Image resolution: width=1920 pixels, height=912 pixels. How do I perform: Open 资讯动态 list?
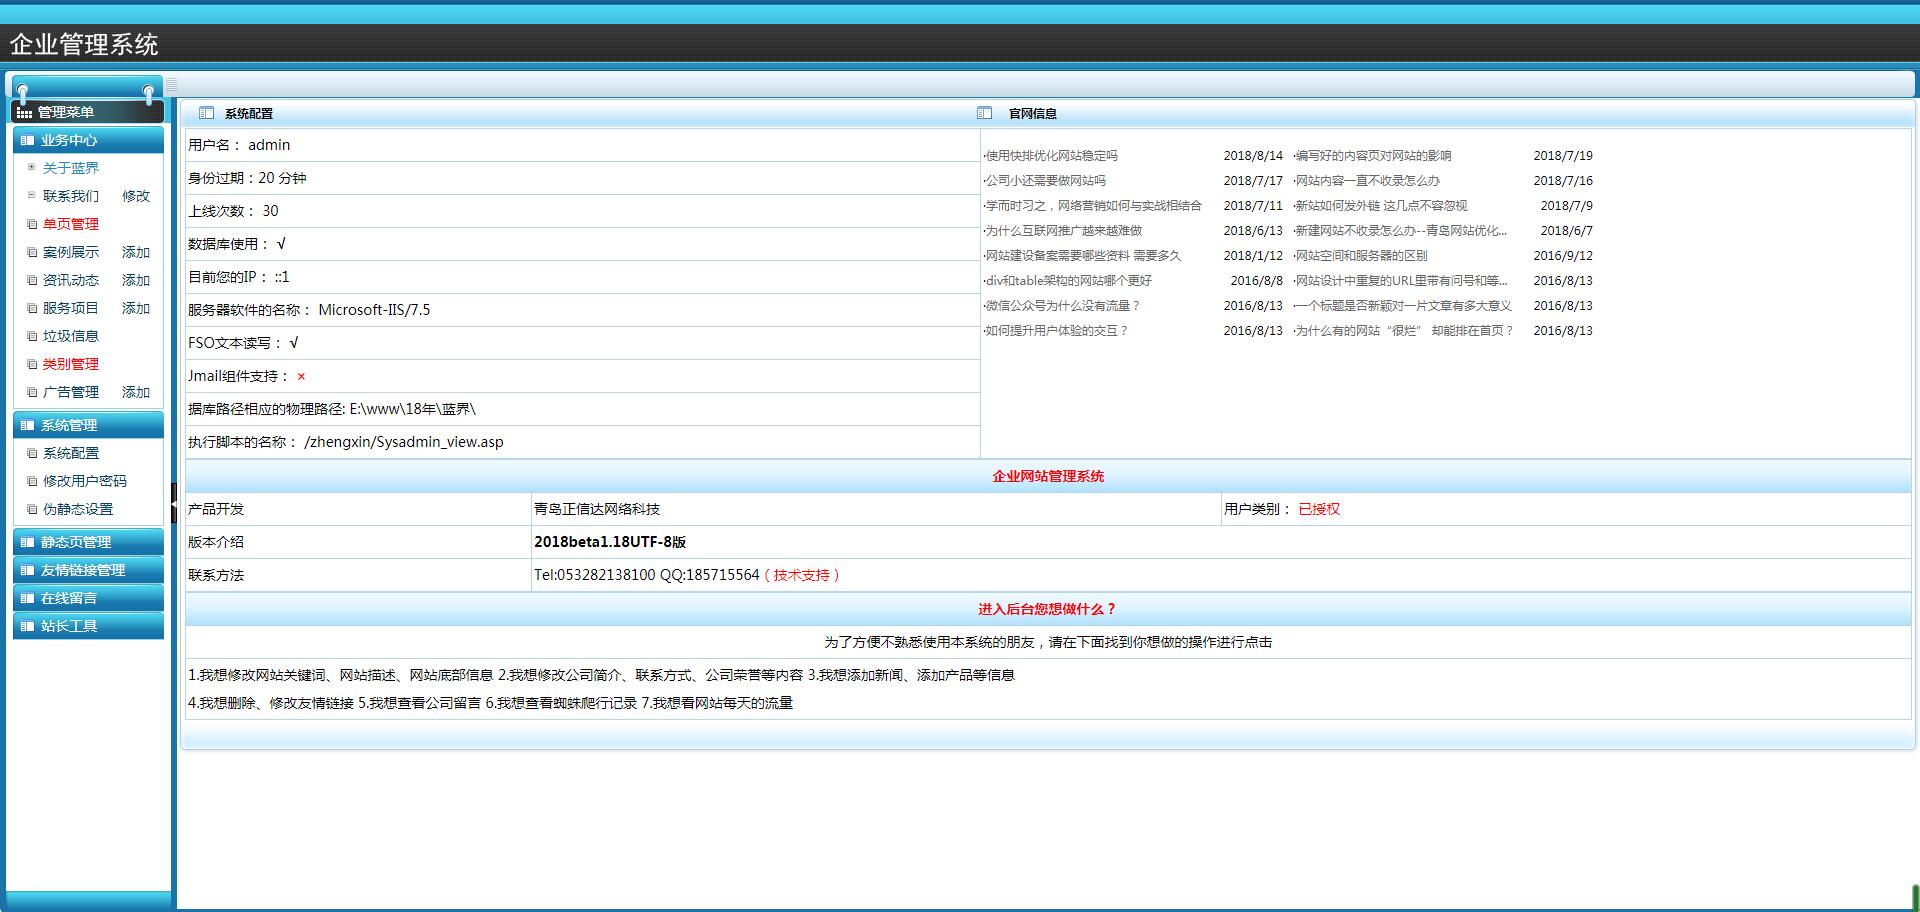click(x=70, y=280)
